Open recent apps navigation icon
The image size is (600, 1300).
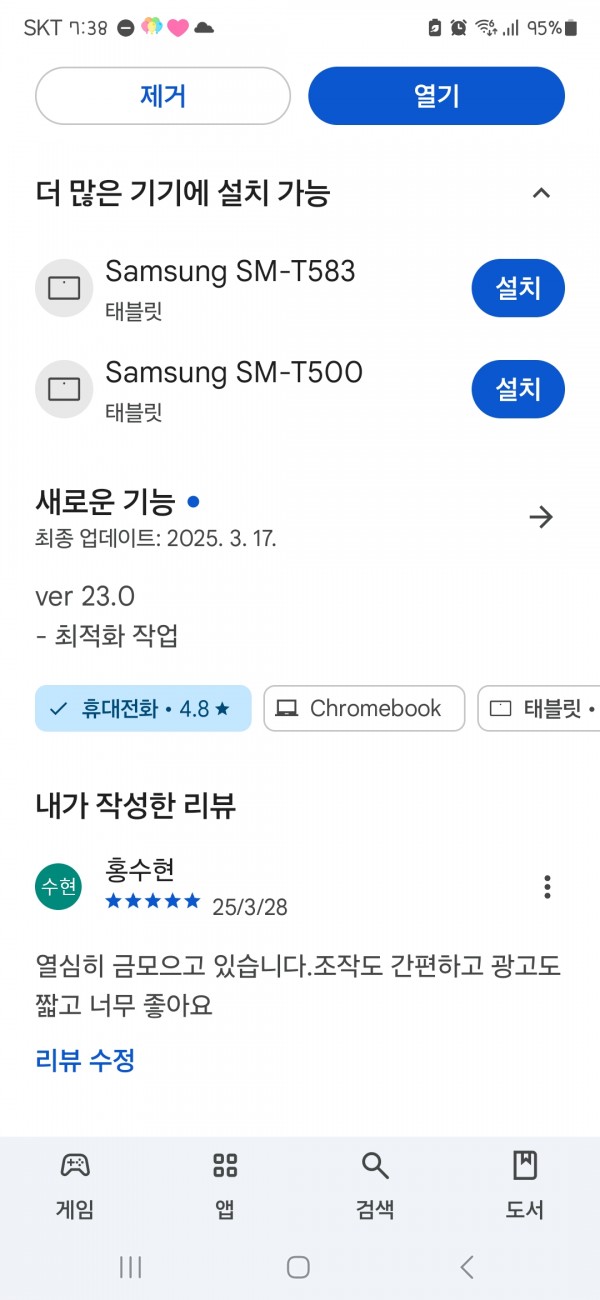click(x=130, y=1267)
